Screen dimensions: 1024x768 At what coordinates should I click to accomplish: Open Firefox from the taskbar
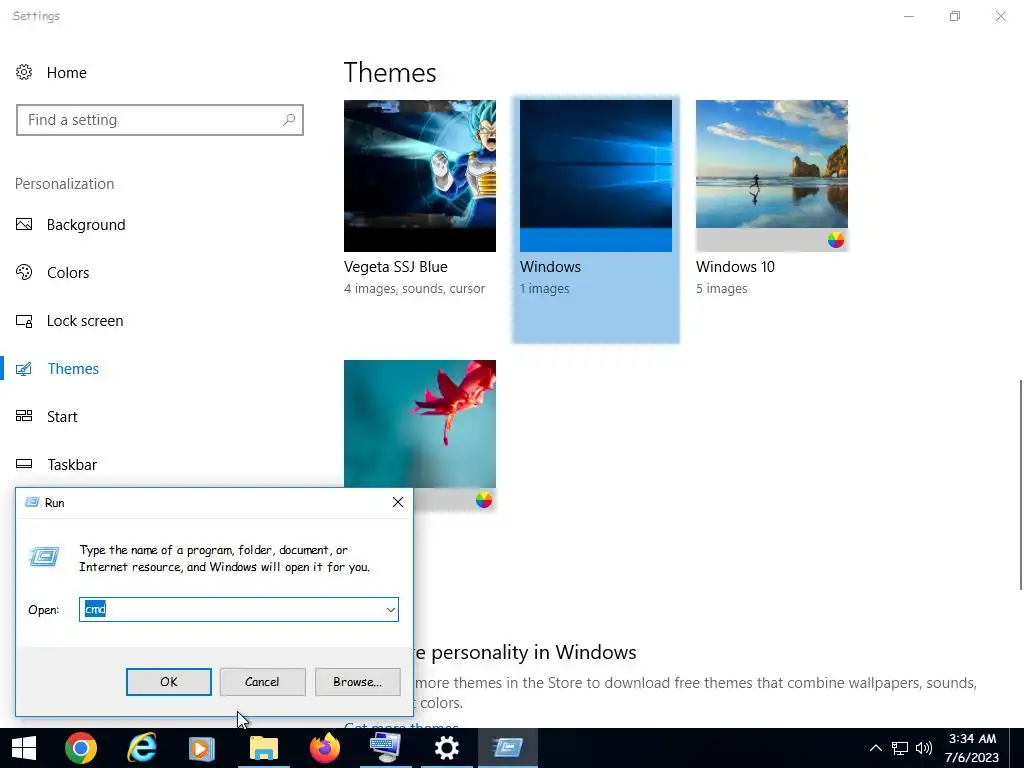pos(325,748)
